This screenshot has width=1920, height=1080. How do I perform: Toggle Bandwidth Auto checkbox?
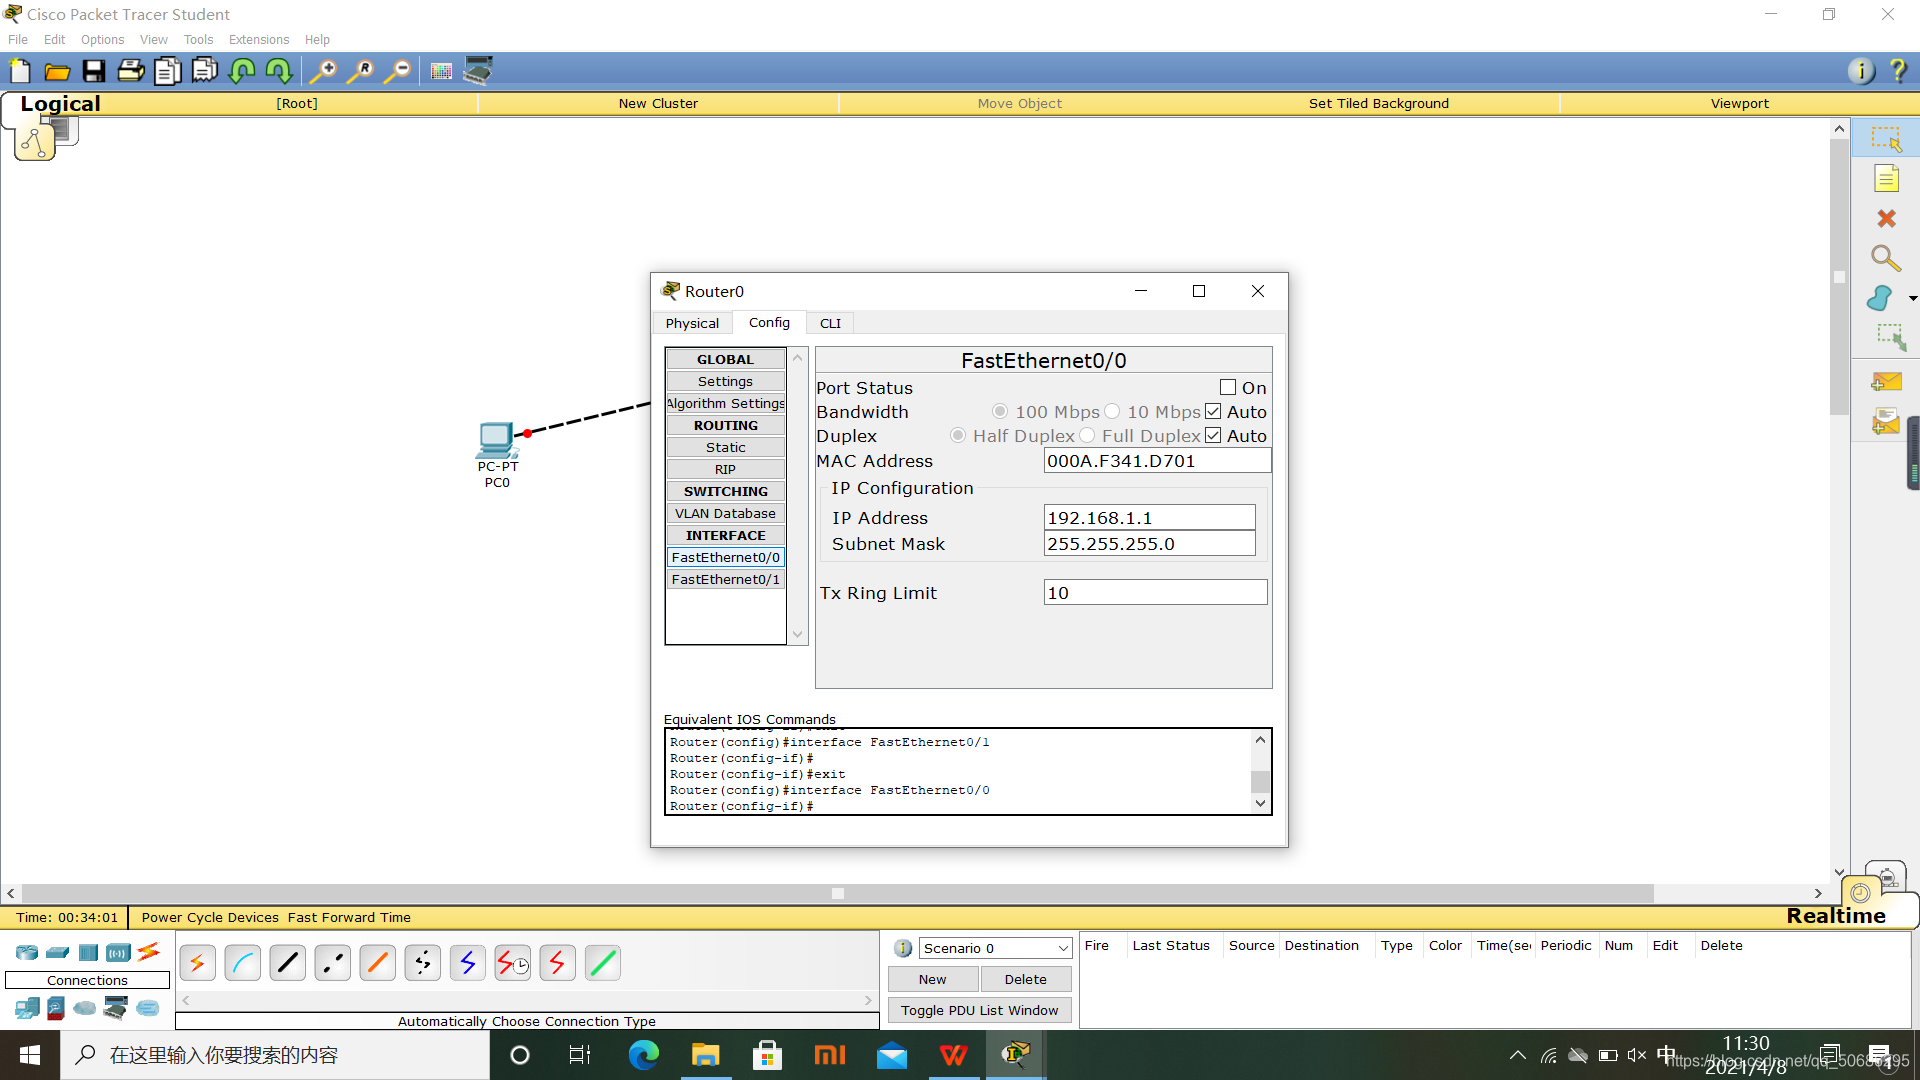(x=1213, y=412)
